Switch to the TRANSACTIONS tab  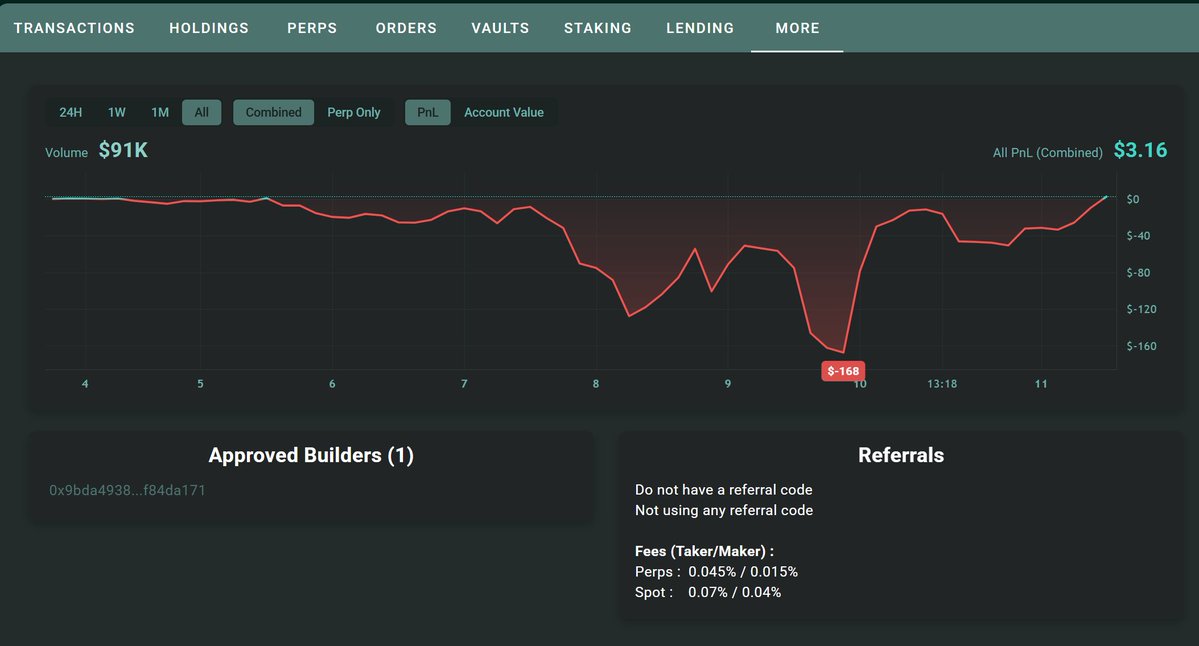point(73,28)
